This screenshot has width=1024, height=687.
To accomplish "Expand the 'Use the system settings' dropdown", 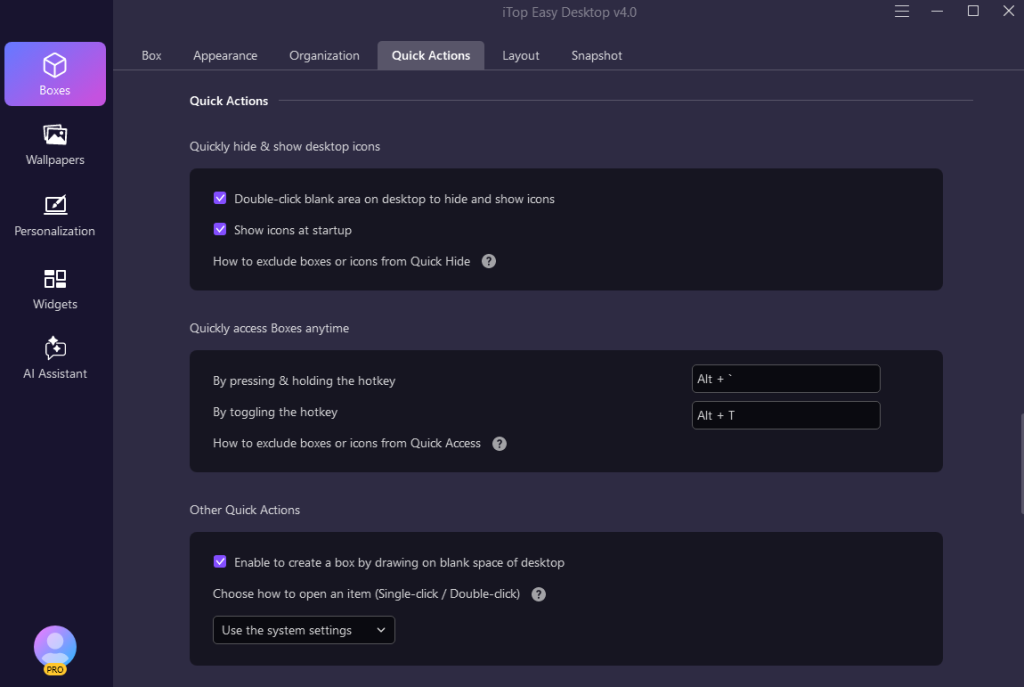I will 304,630.
